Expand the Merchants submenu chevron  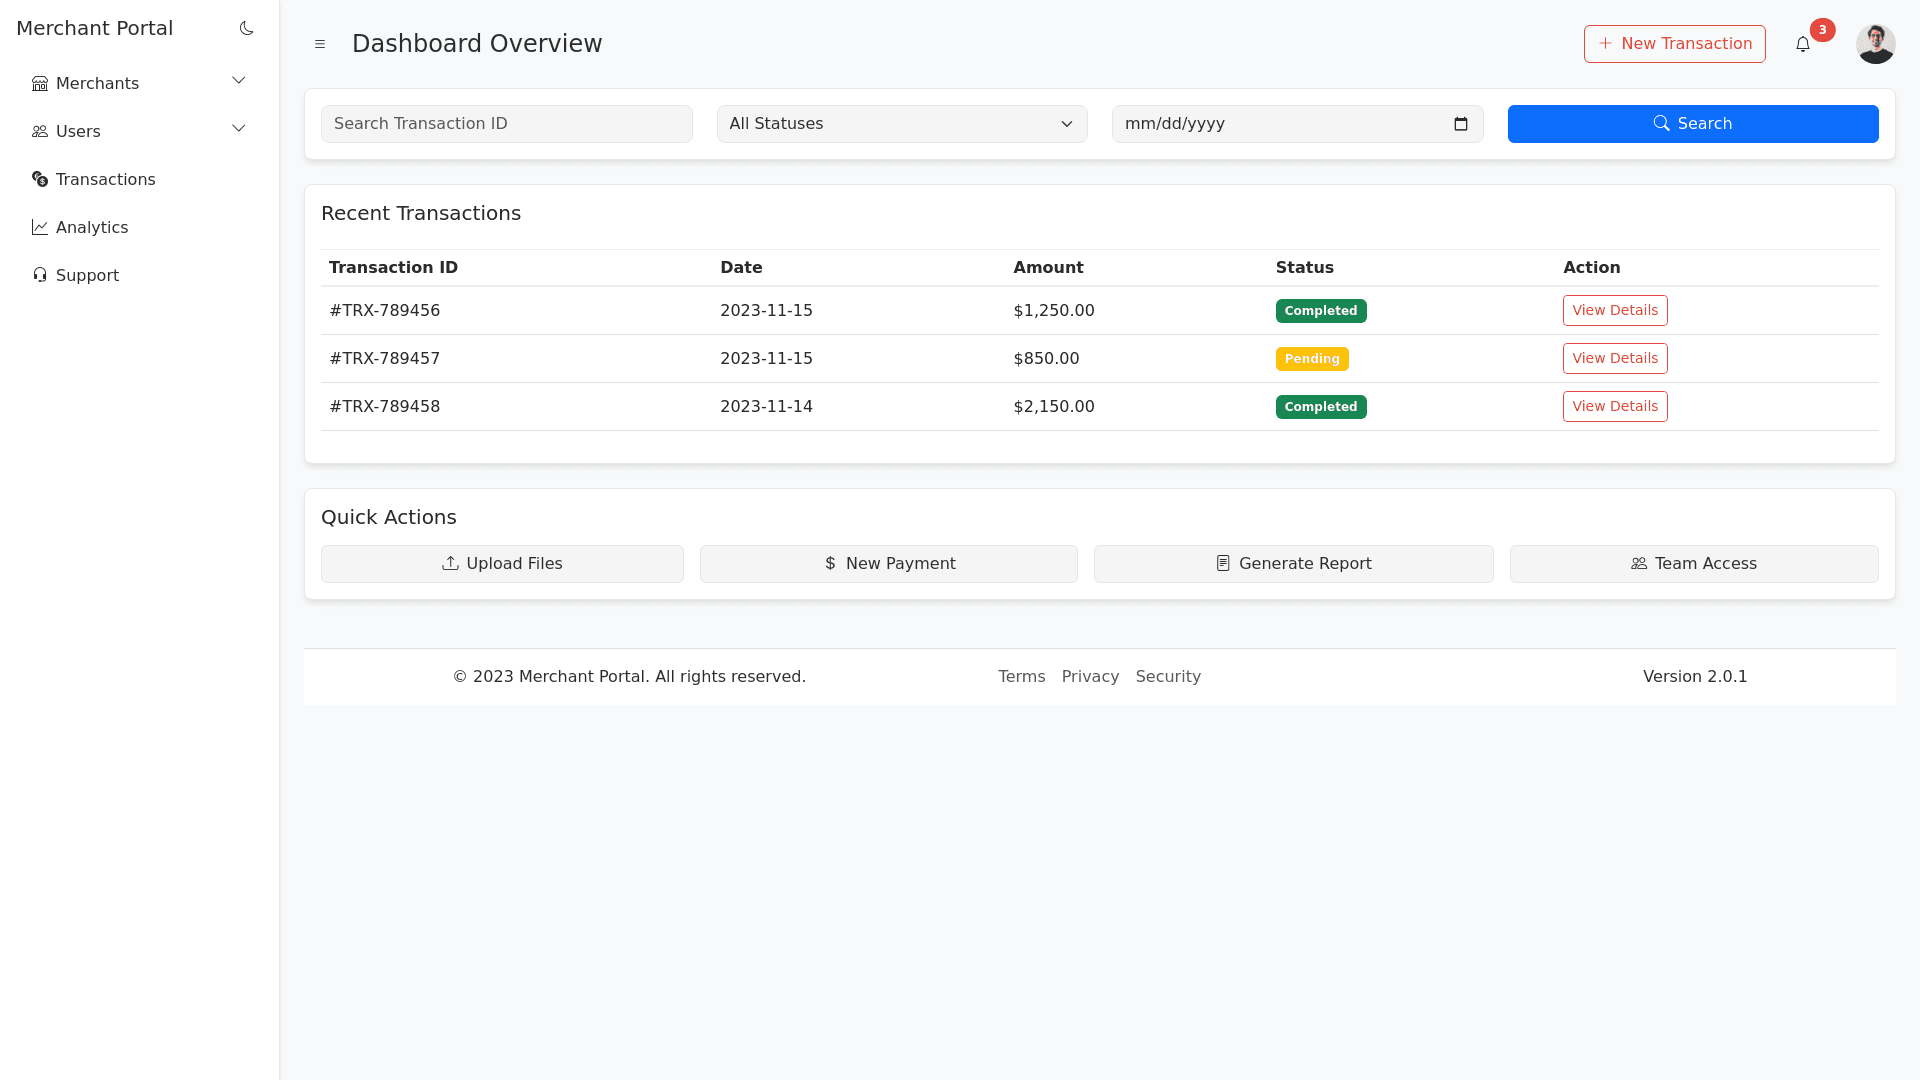[x=238, y=80]
